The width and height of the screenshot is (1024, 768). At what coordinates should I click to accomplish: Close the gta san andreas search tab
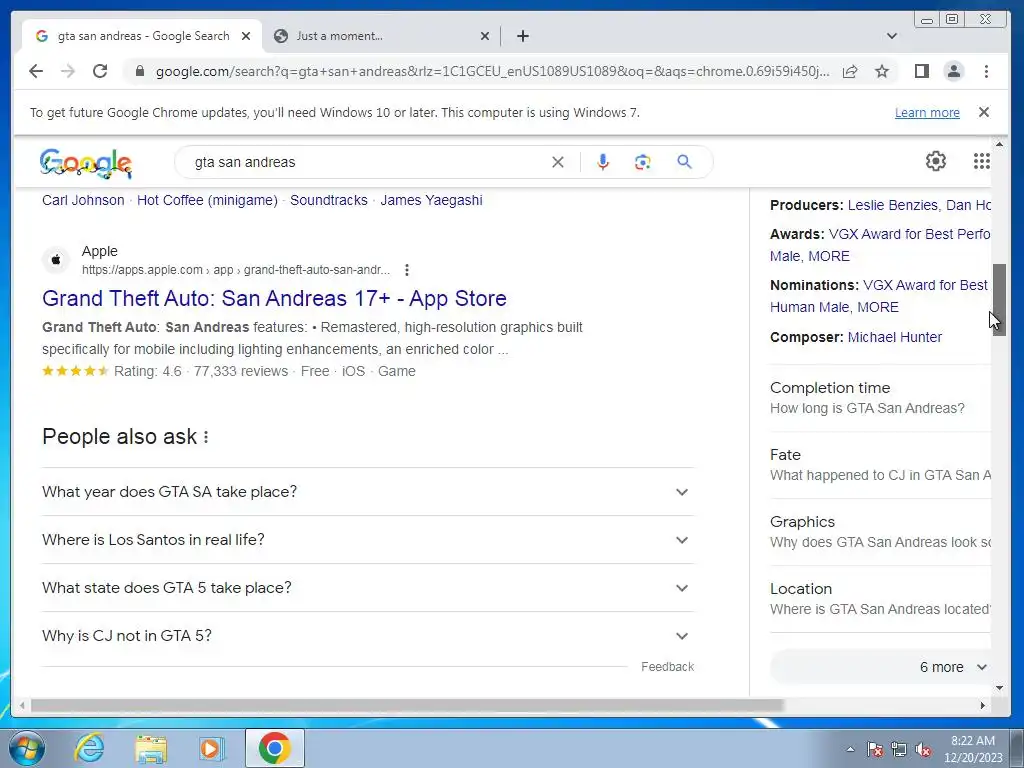[x=246, y=36]
